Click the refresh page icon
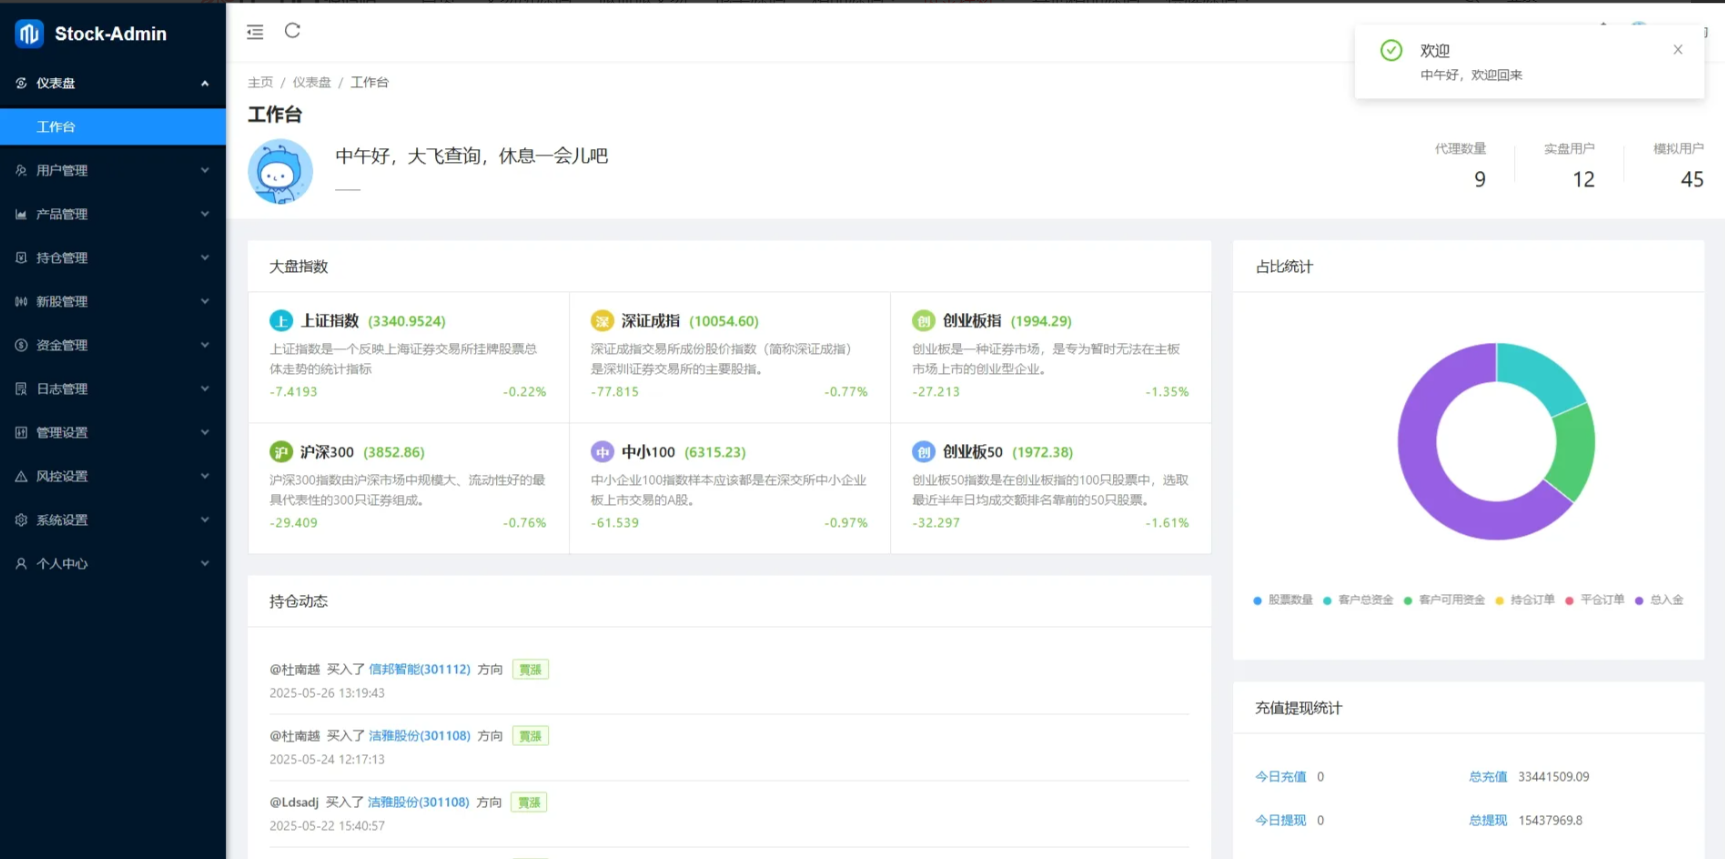The height and width of the screenshot is (859, 1725). 292,31
